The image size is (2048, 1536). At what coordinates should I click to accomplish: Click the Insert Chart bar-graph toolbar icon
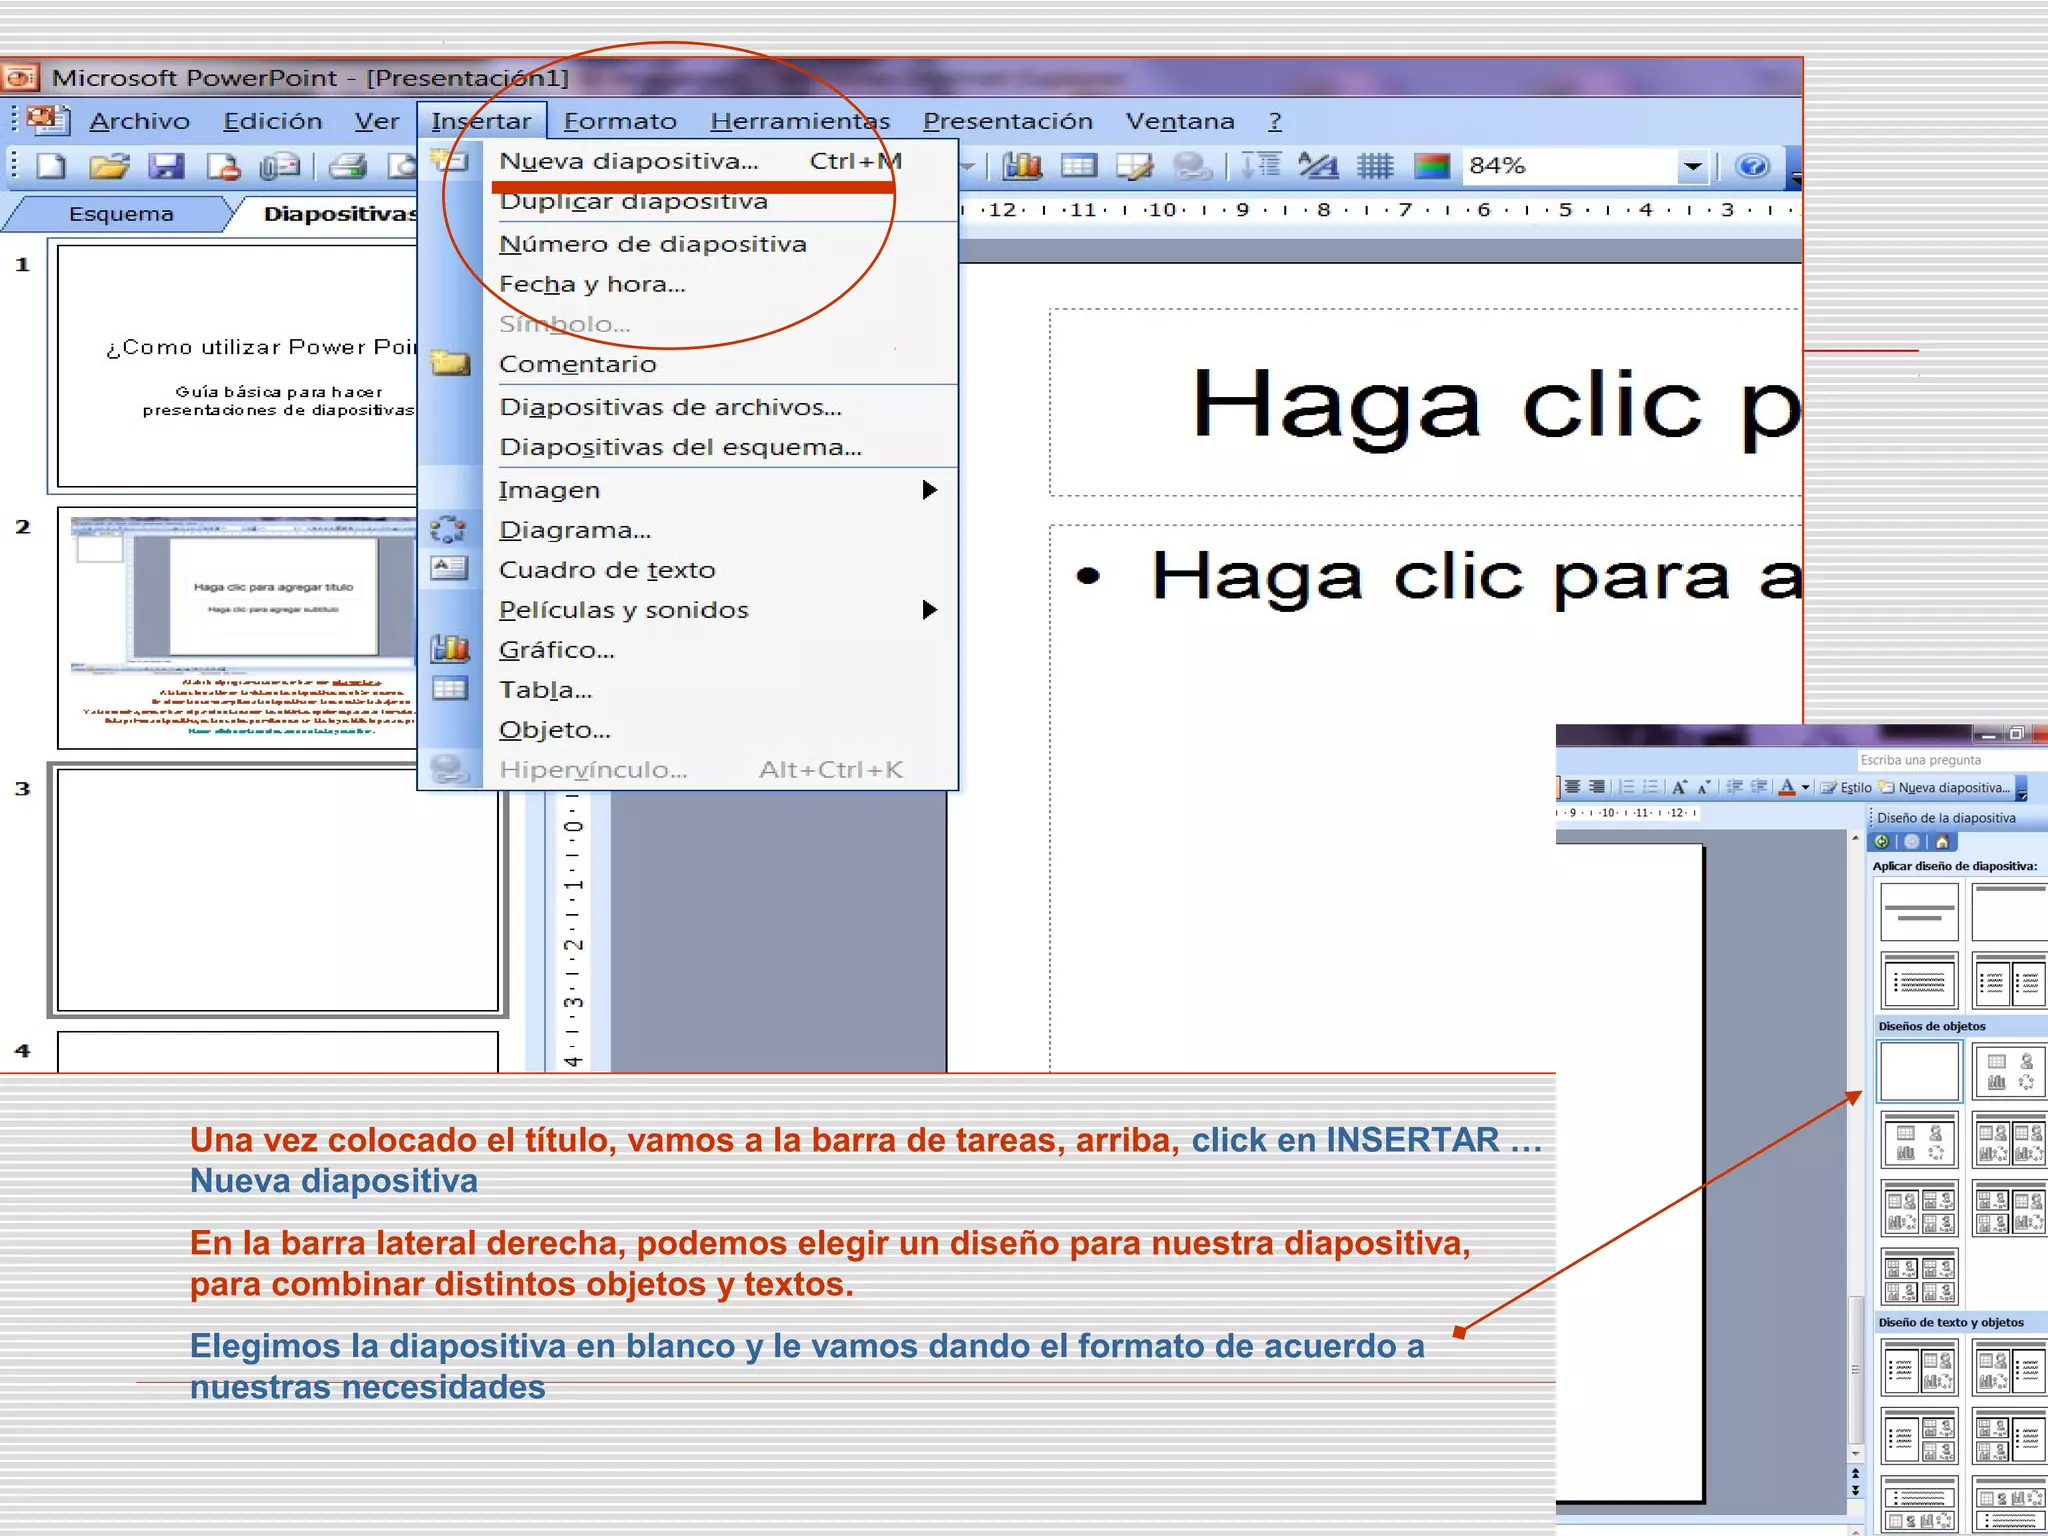point(1022,166)
